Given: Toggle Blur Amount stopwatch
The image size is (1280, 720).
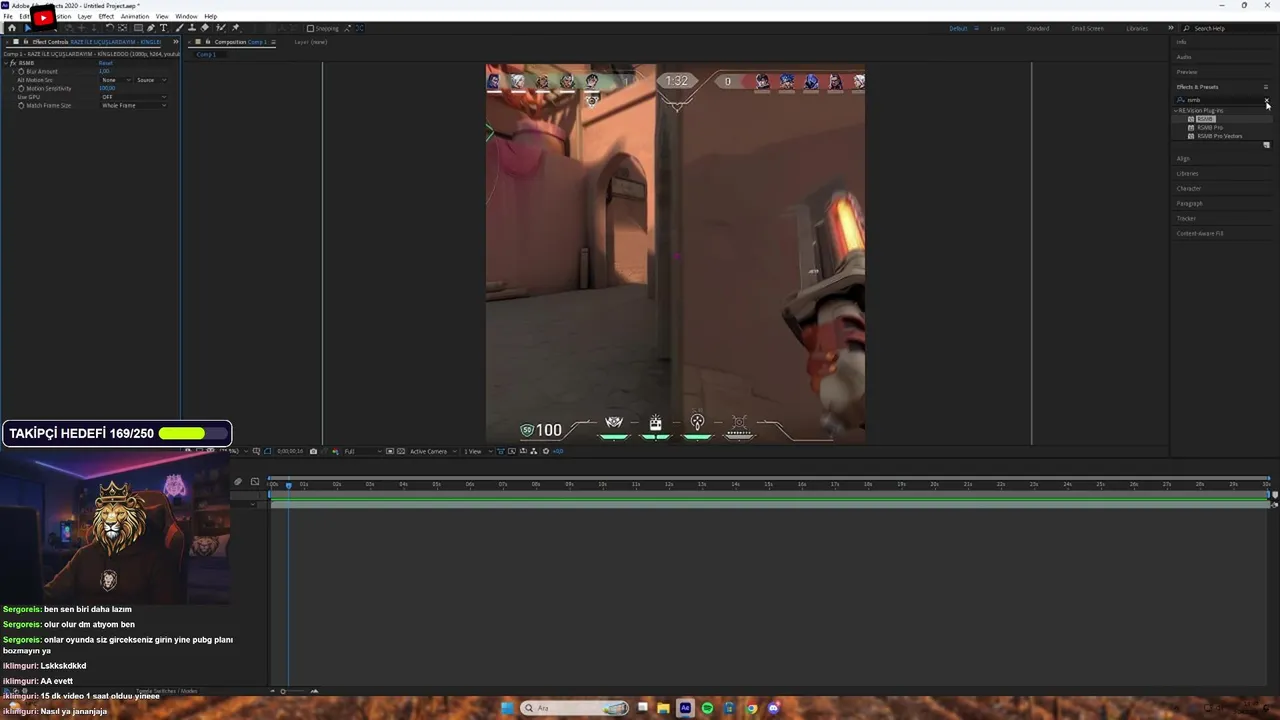Looking at the screenshot, I should coord(21,72).
